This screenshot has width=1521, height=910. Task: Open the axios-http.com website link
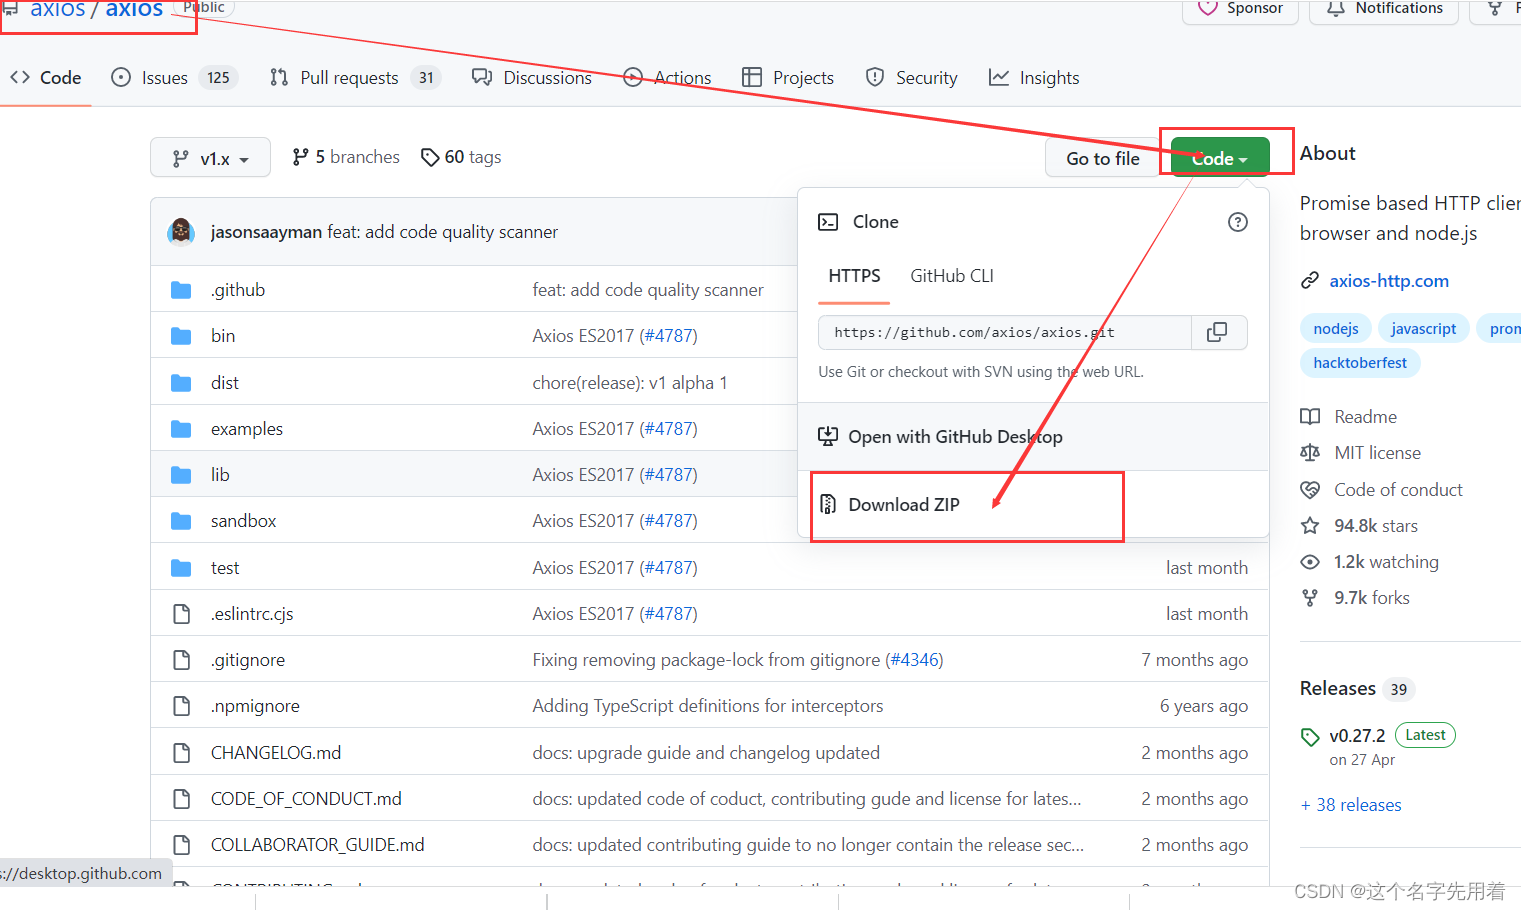(x=1389, y=281)
